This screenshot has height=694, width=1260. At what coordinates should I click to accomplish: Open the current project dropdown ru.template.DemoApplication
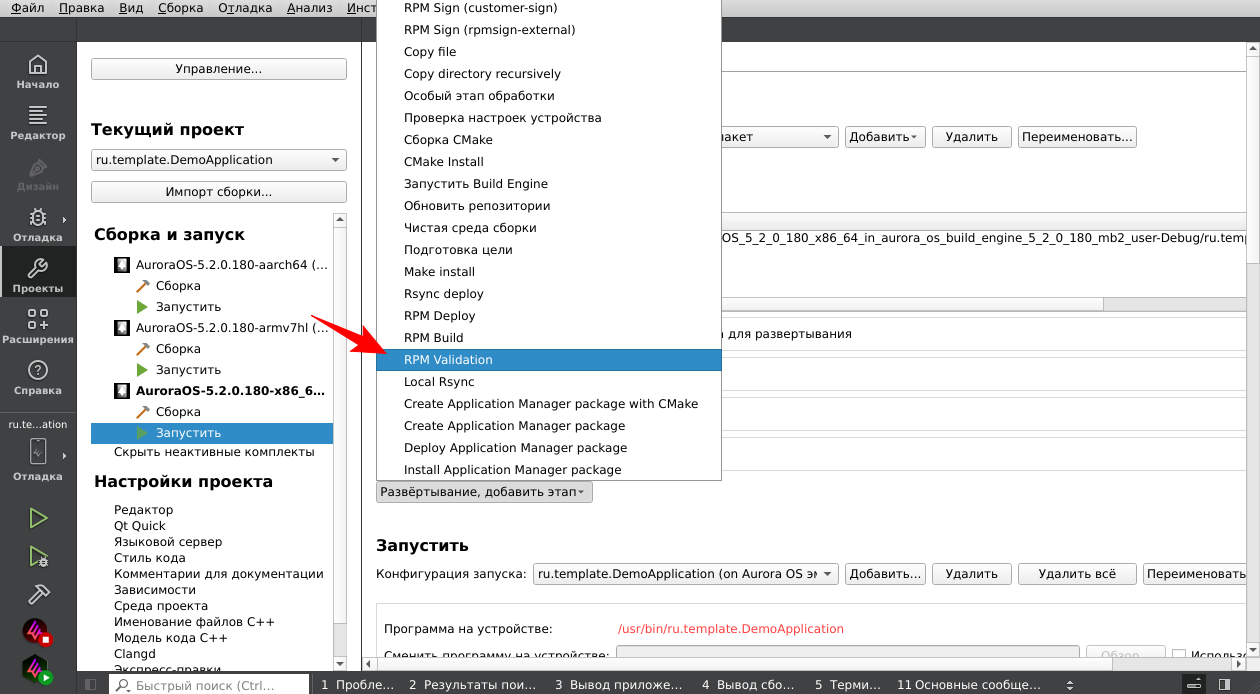218,159
